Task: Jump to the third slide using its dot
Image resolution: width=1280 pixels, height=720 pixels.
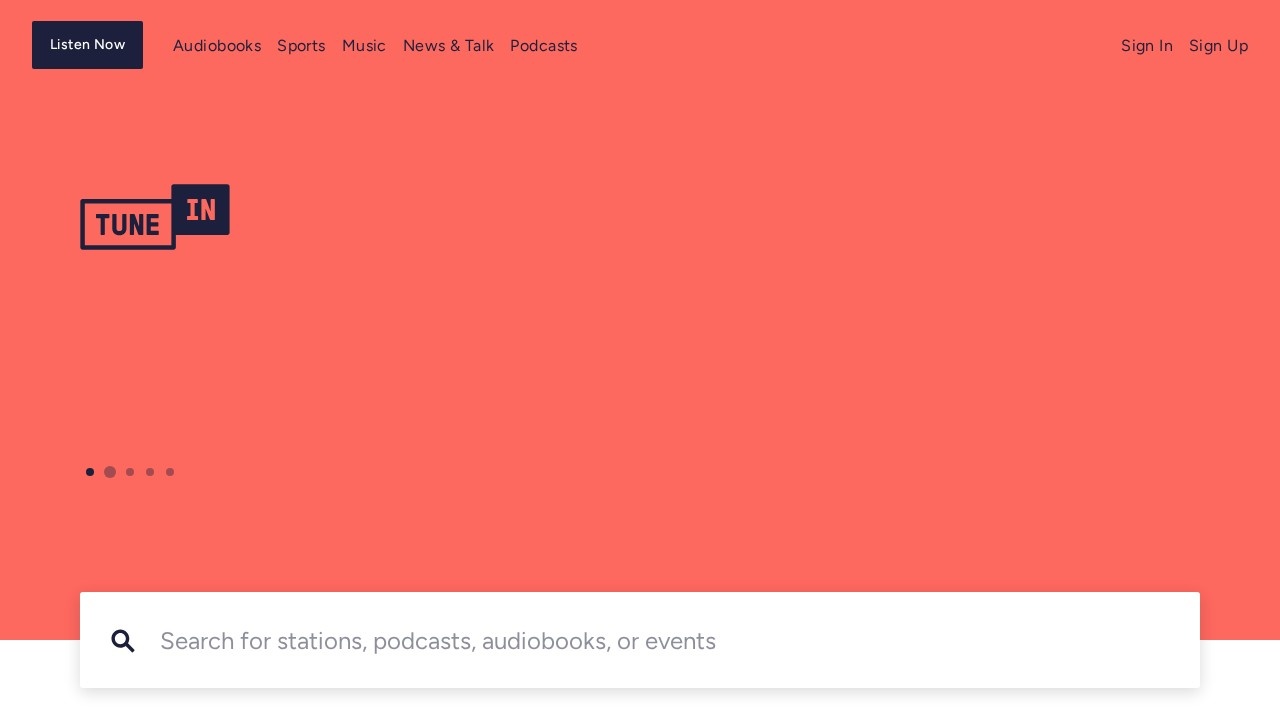Action: [x=130, y=472]
